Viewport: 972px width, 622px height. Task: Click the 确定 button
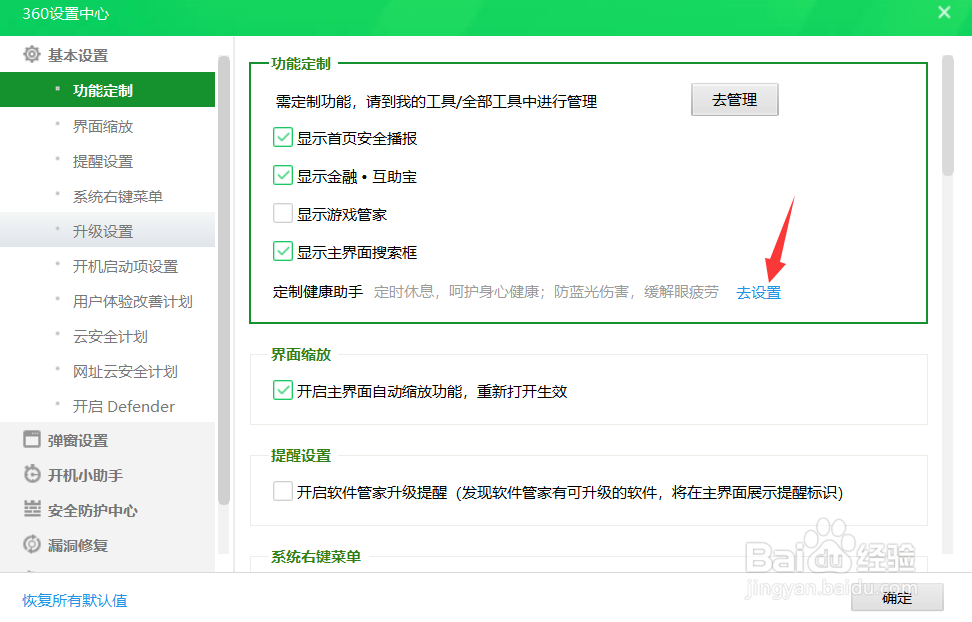coord(897,598)
